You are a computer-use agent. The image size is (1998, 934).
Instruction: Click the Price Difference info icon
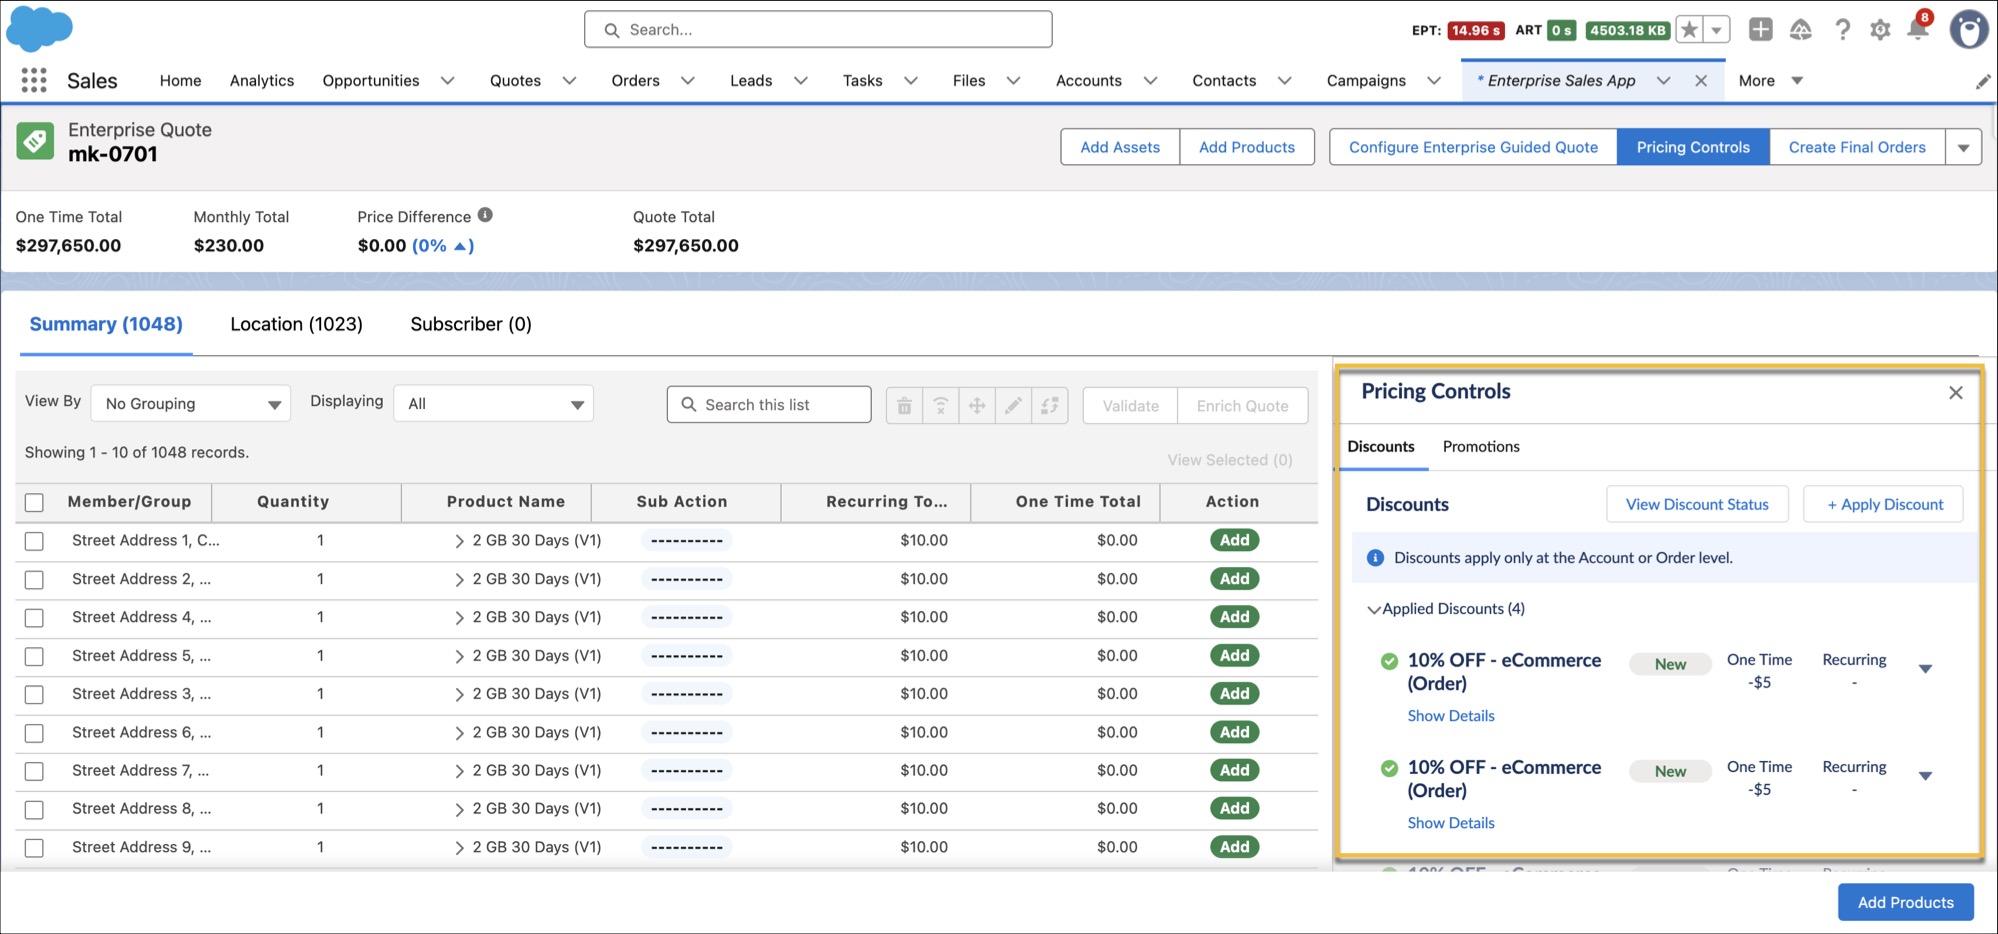click(x=485, y=215)
